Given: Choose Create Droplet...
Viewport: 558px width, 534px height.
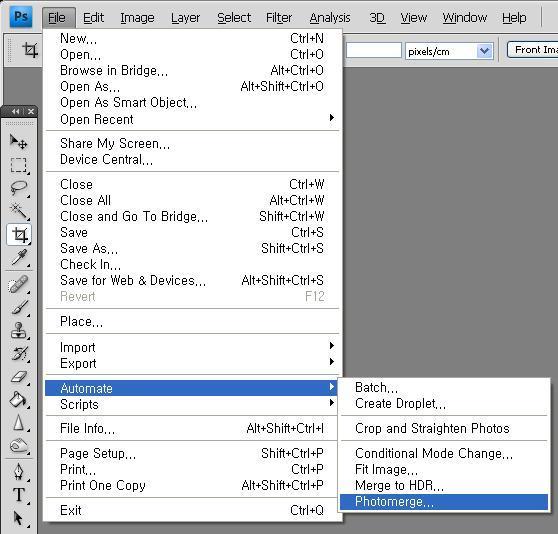Looking at the screenshot, I should tap(444, 403).
